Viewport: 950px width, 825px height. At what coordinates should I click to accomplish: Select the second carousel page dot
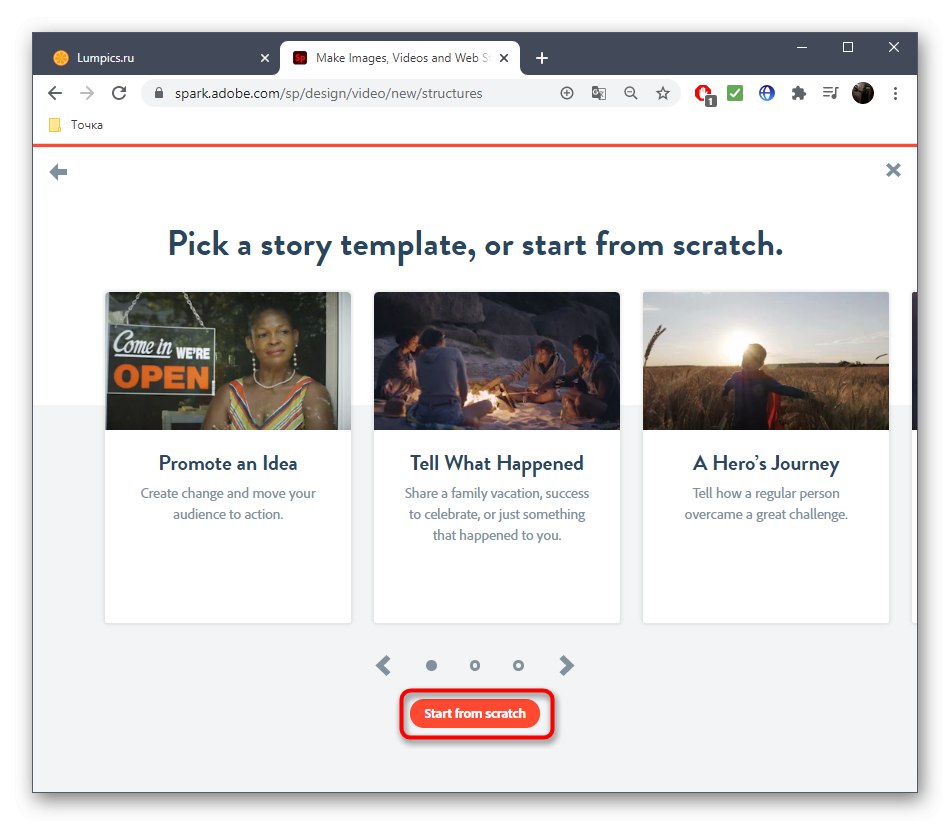tap(475, 665)
